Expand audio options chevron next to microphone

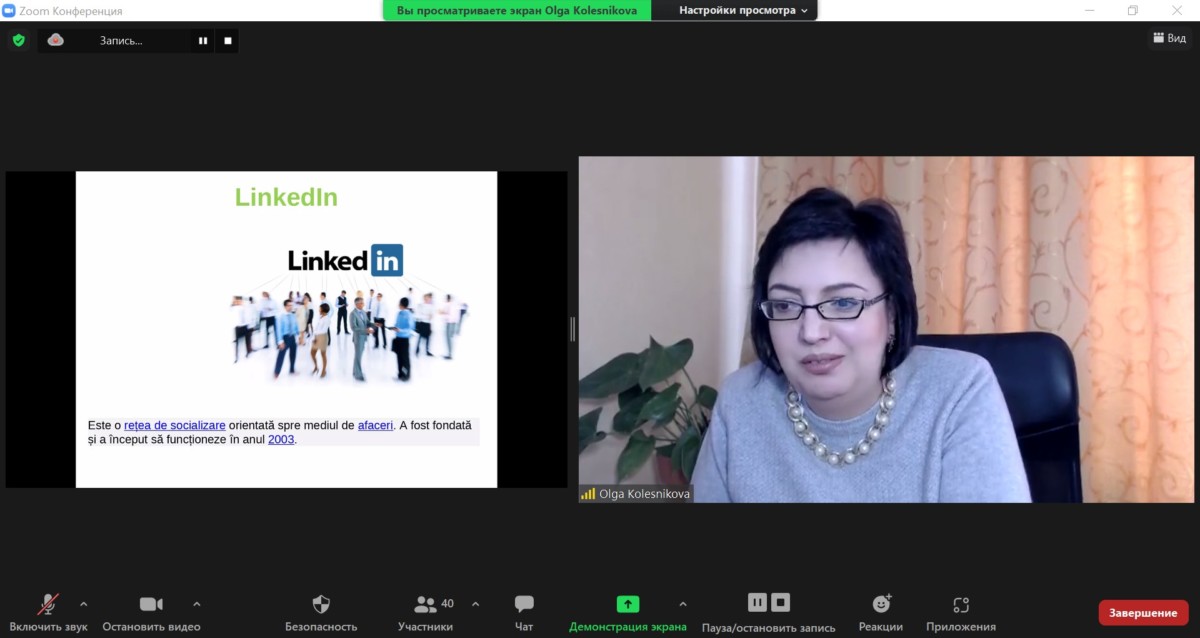83,604
